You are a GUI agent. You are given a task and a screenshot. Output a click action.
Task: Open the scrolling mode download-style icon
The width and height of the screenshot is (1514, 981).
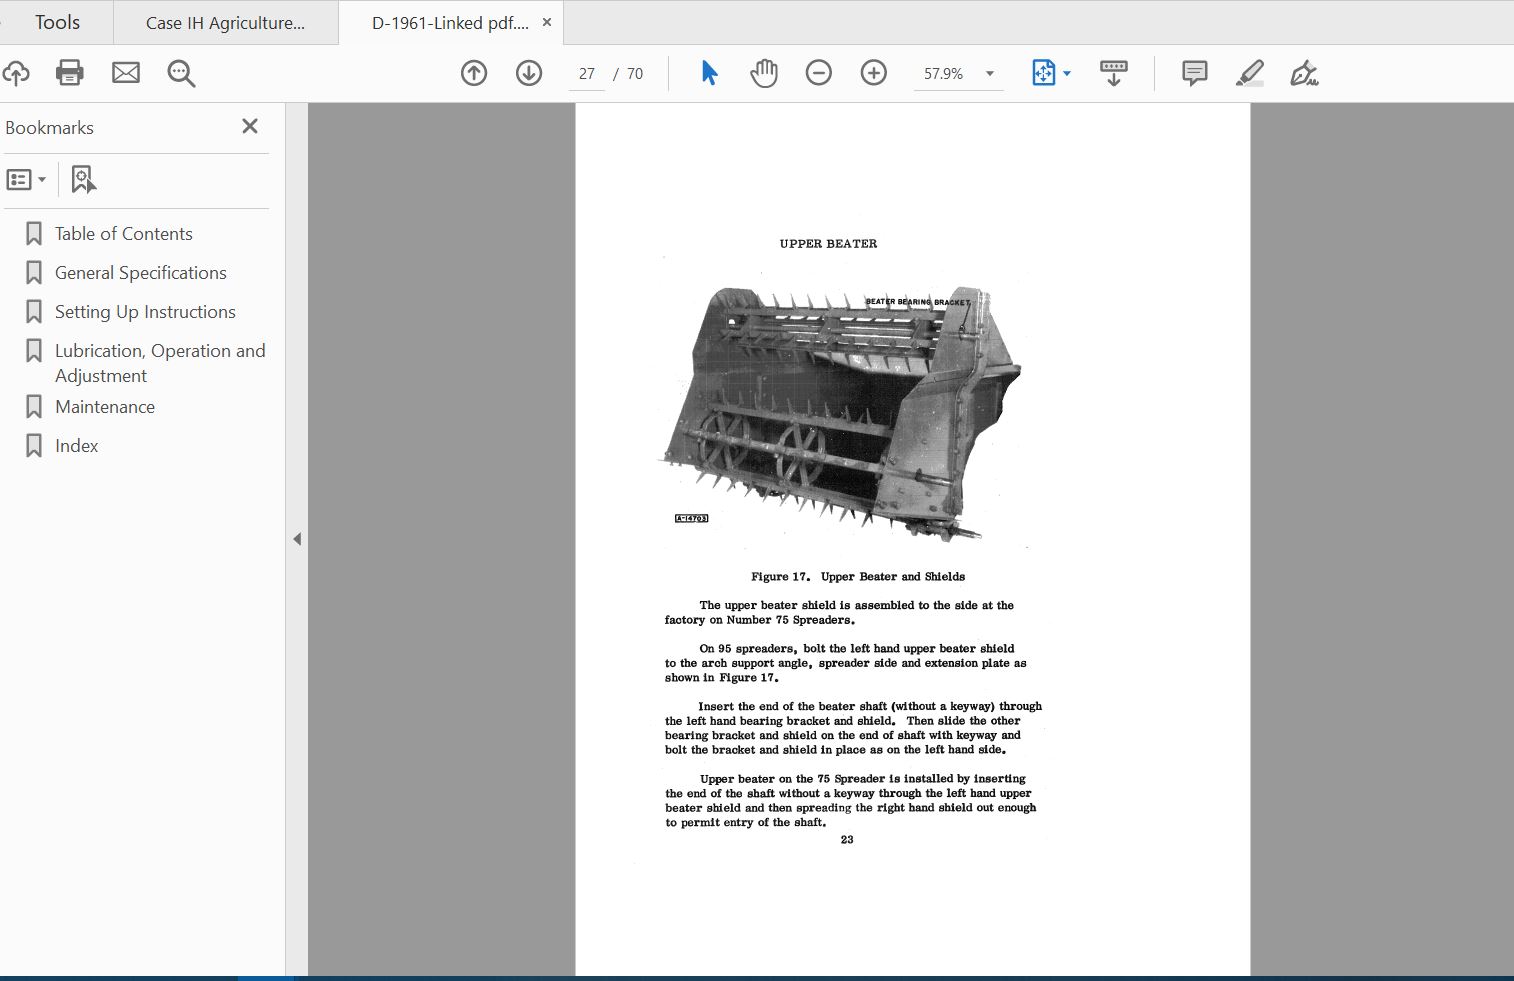tap(1113, 73)
